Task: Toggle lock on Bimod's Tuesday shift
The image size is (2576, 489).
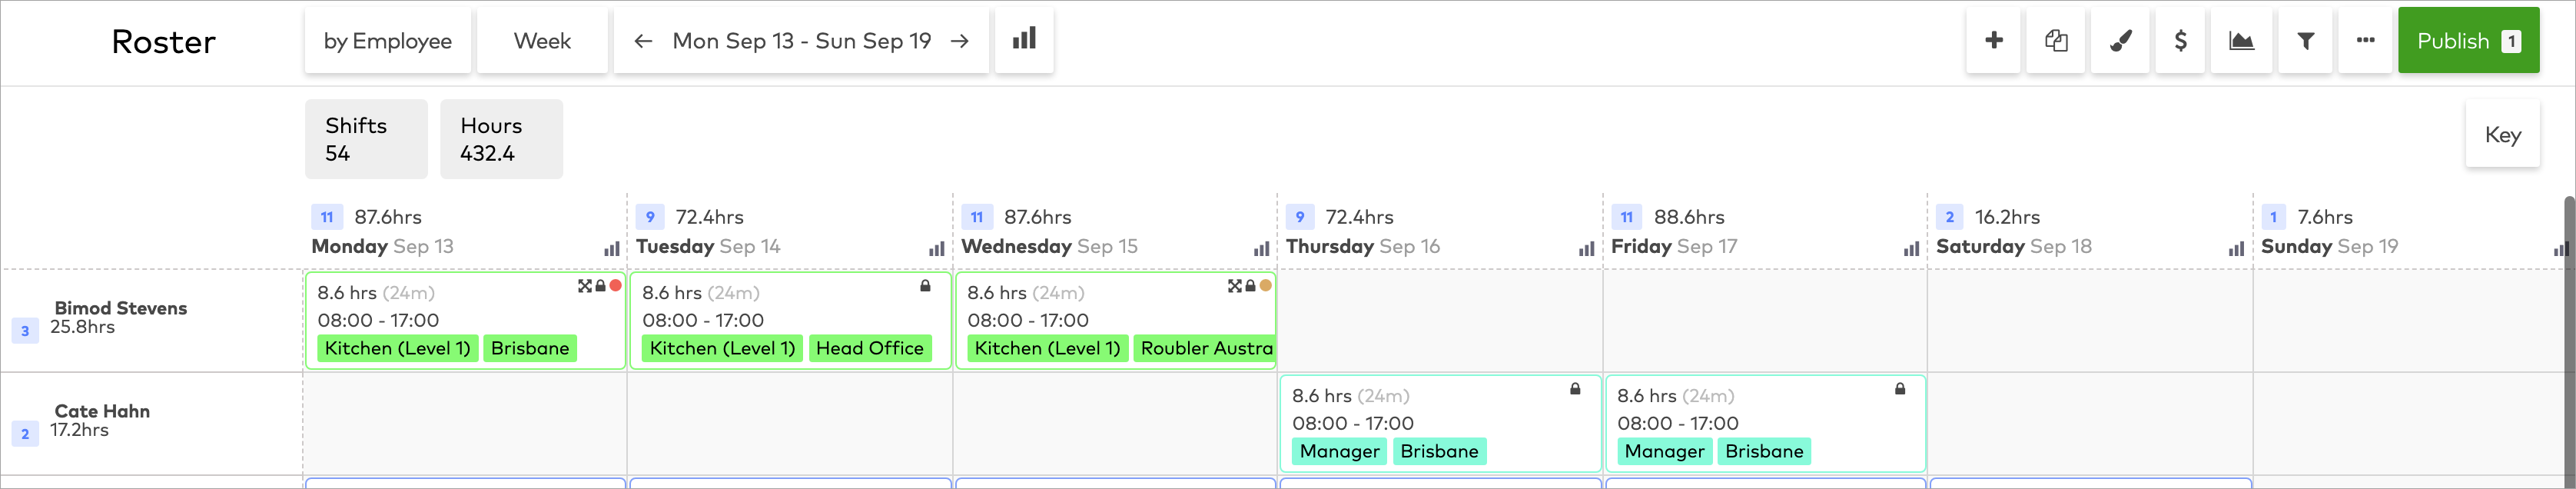Action: pos(925,286)
